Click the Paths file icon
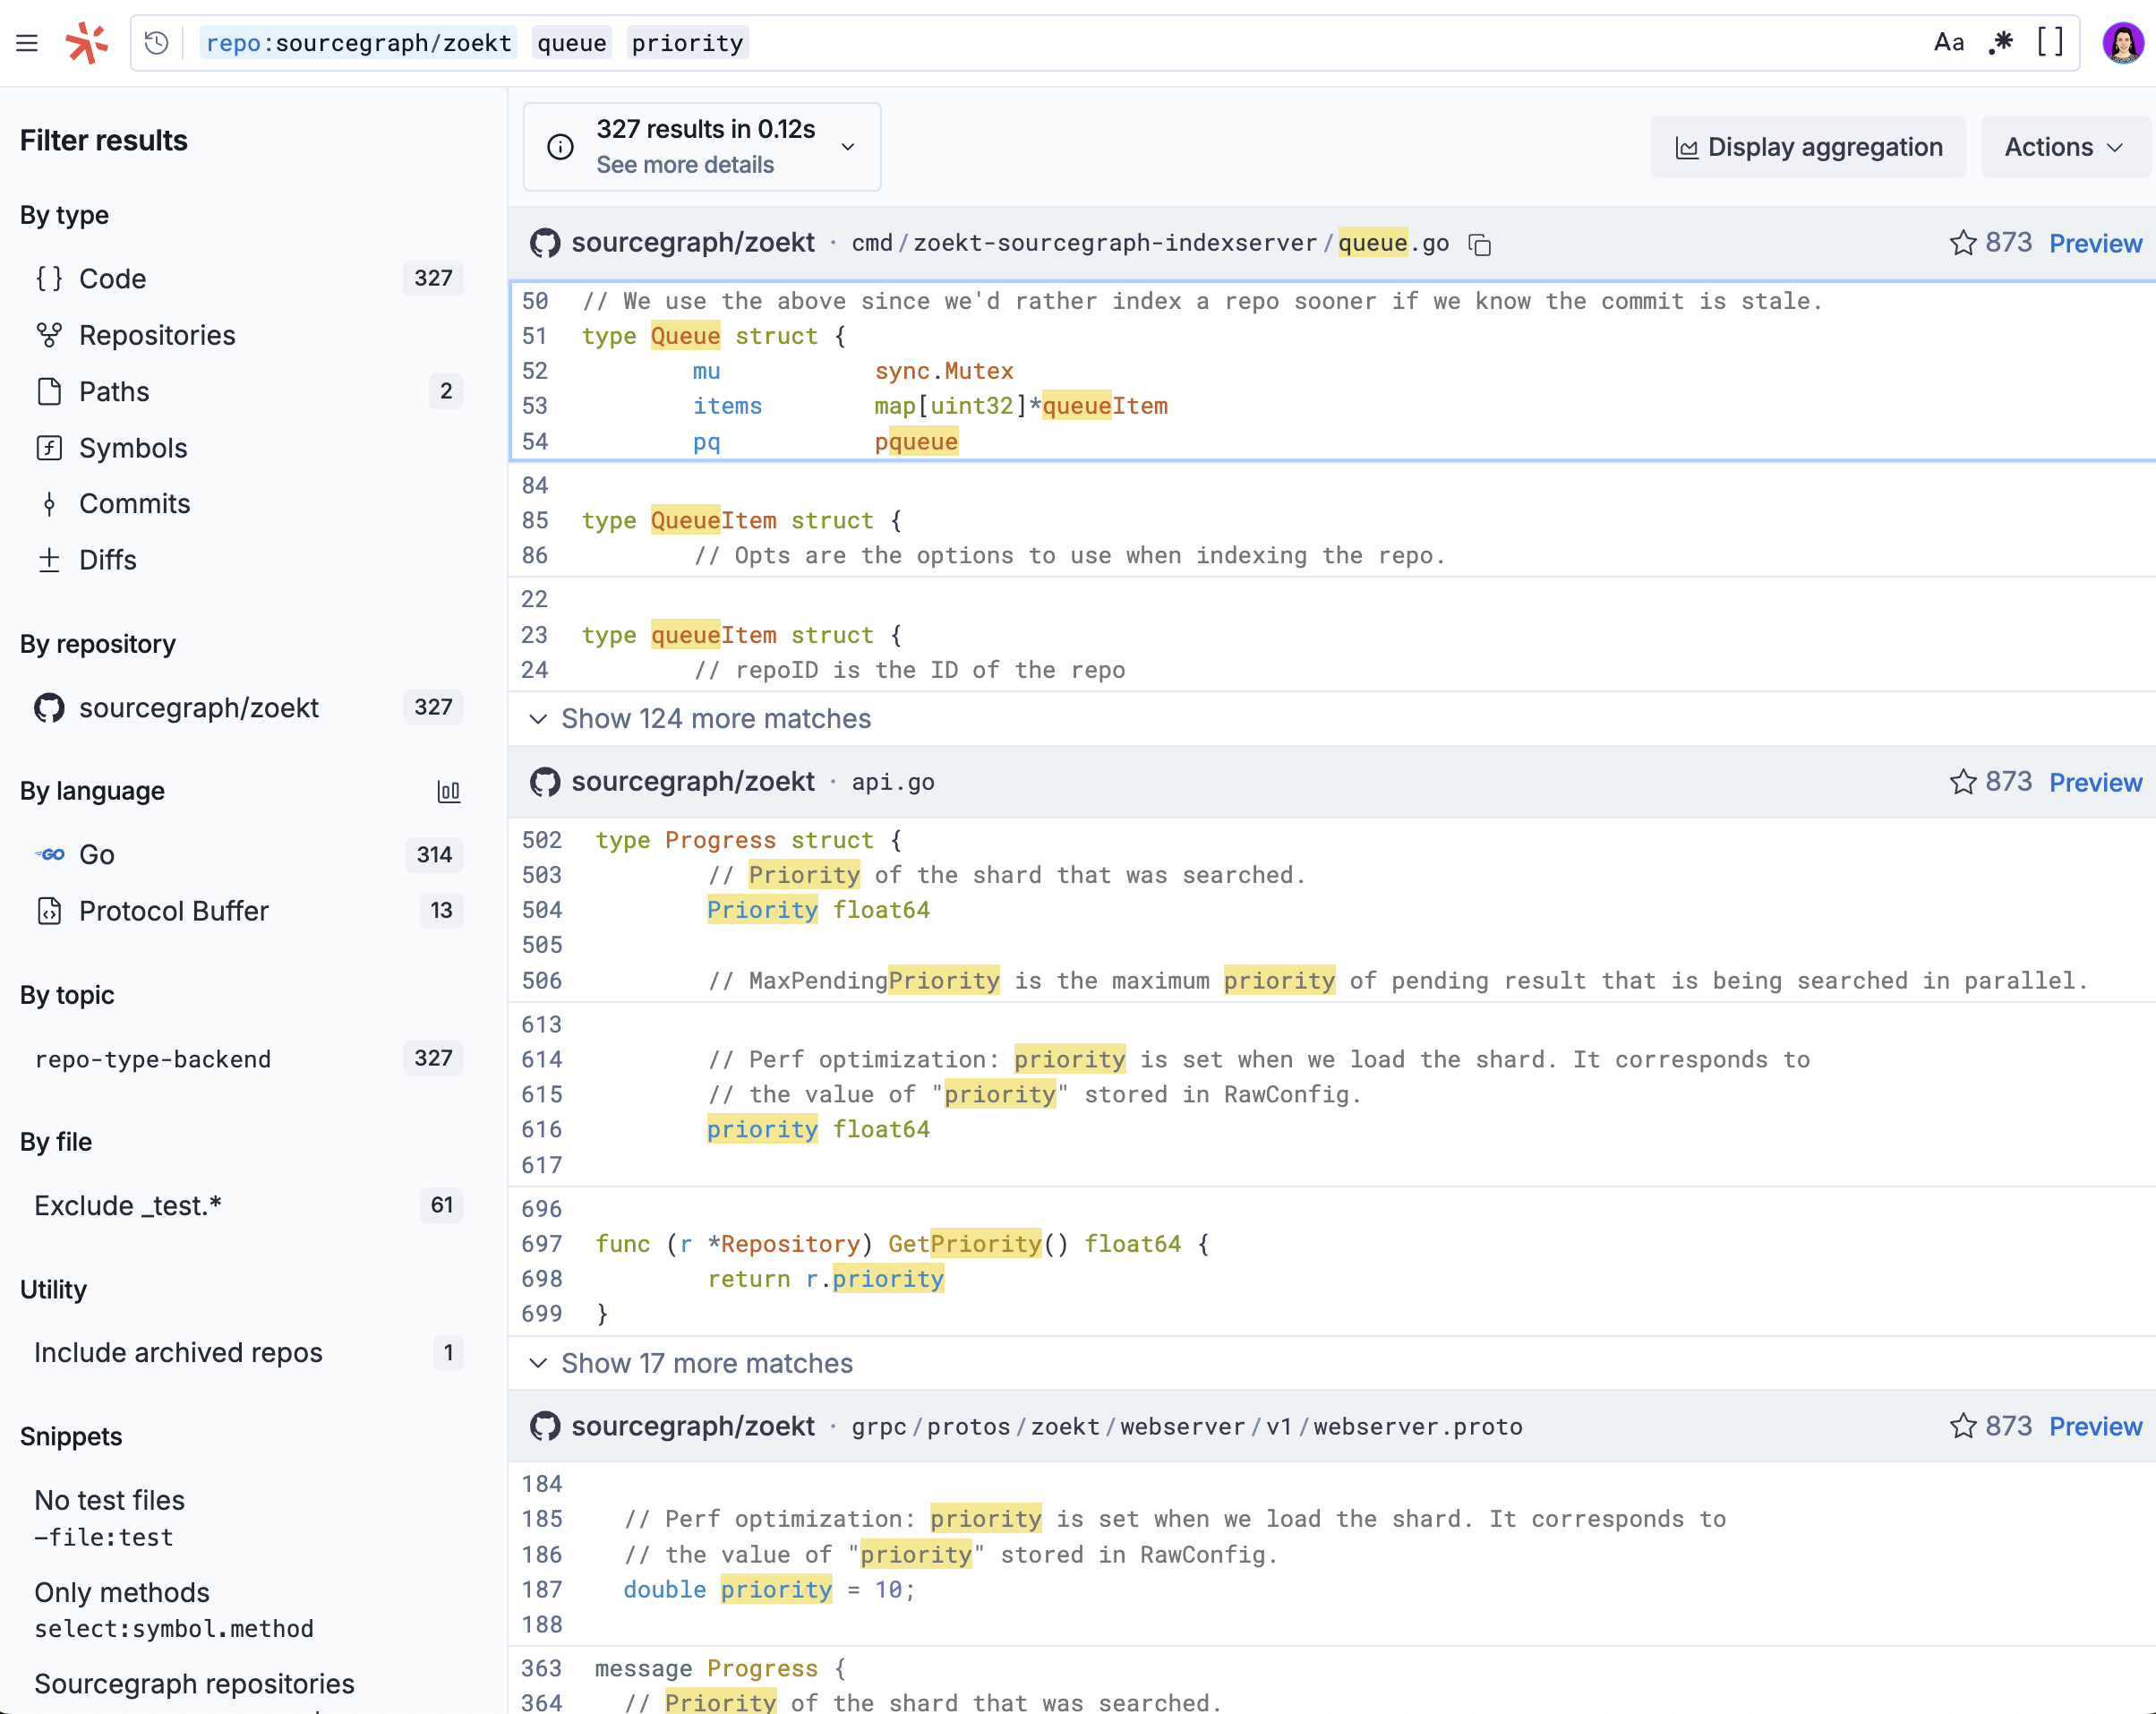Image resolution: width=2156 pixels, height=1714 pixels. 49,391
